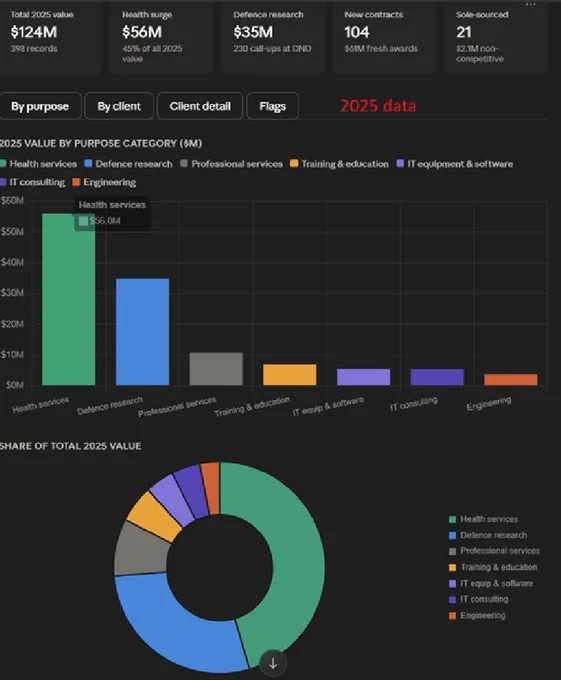Click the Training & education axis label
561x680 pixels.
click(252, 407)
